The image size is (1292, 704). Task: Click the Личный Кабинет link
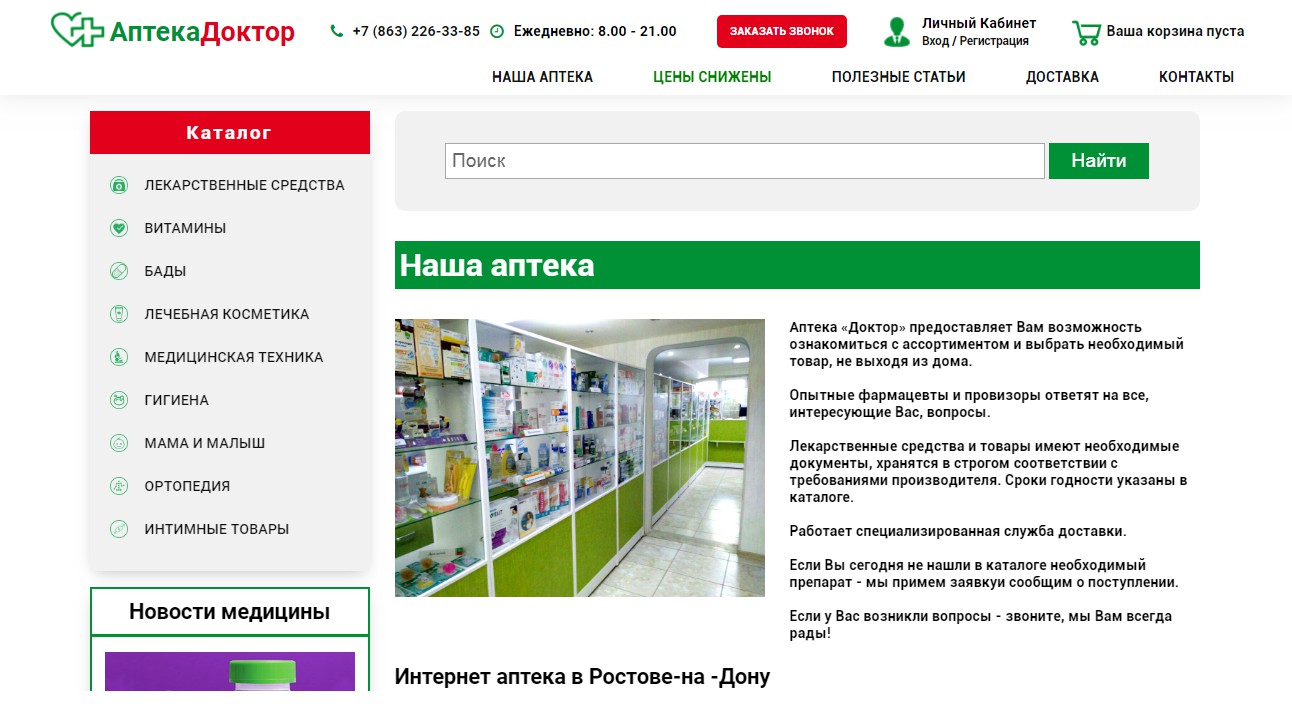coord(979,23)
